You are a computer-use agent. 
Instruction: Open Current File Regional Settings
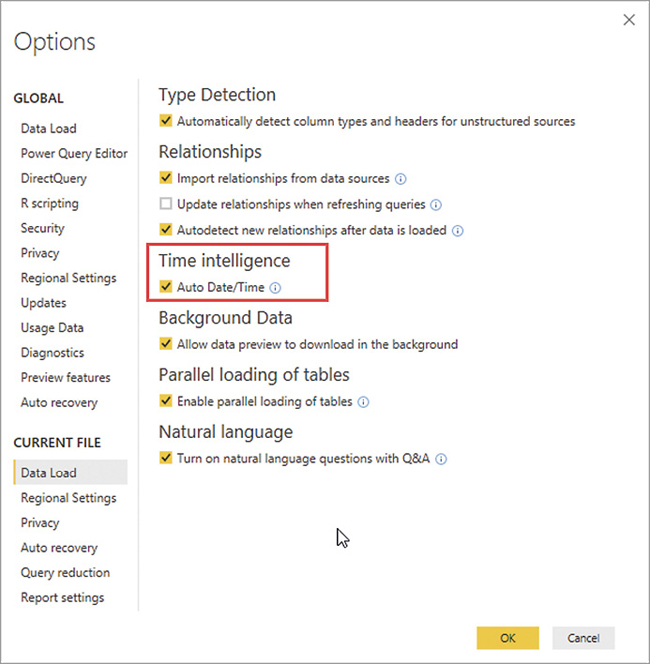pyautogui.click(x=69, y=498)
